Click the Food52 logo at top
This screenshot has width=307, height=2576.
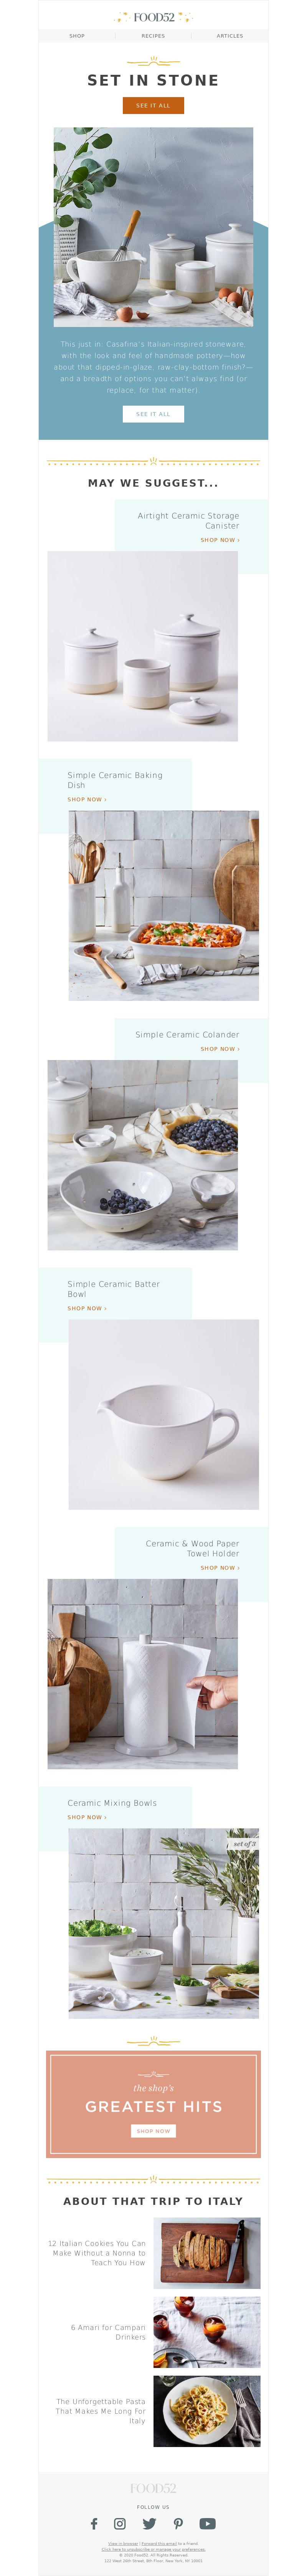153,17
